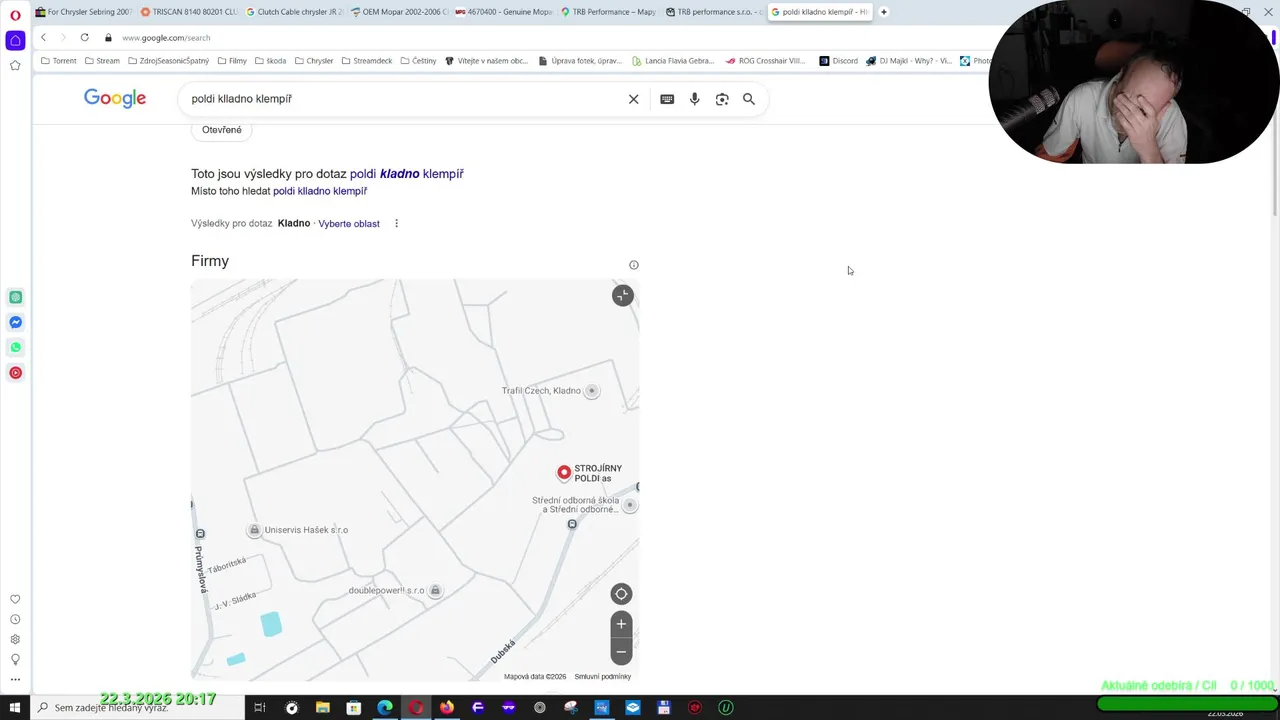Viewport: 1280px width, 720px height.
Task: Open Smluvní podmínky map link
Action: click(603, 677)
